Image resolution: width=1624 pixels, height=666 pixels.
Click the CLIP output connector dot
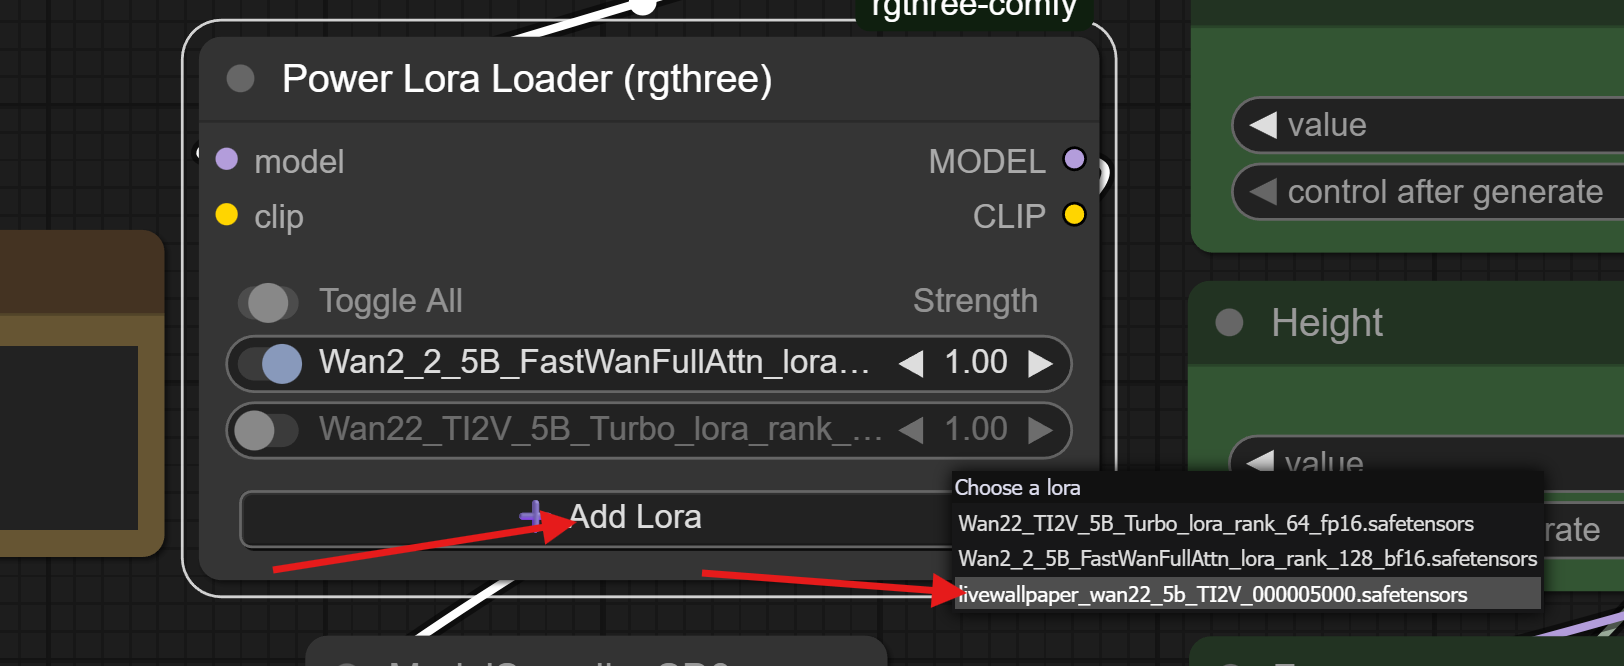[x=1074, y=215]
